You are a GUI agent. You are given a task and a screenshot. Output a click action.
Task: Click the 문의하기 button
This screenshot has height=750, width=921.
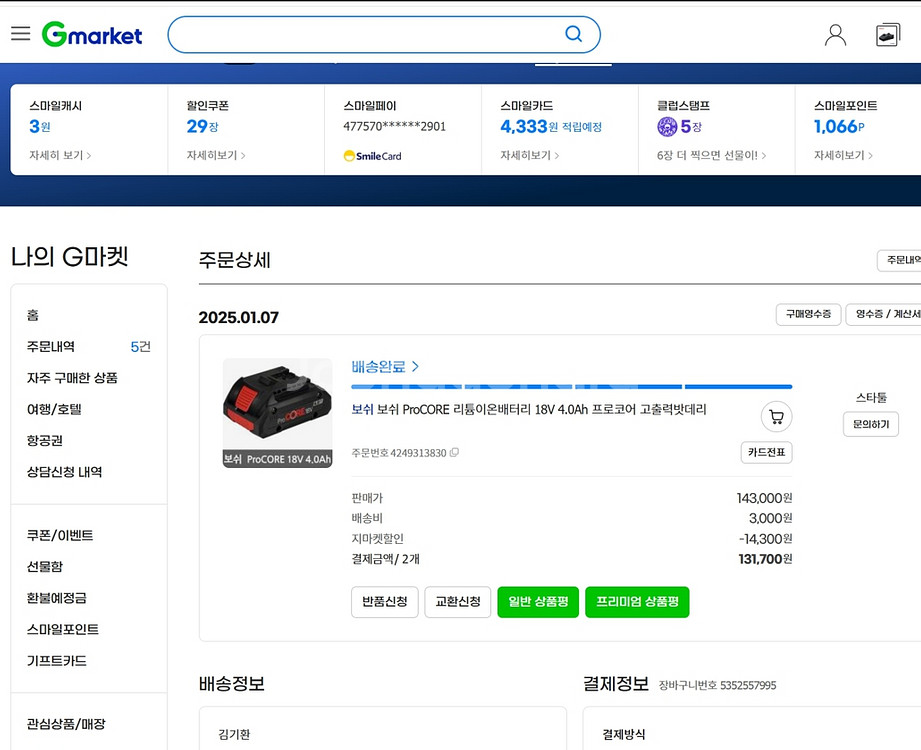871,424
